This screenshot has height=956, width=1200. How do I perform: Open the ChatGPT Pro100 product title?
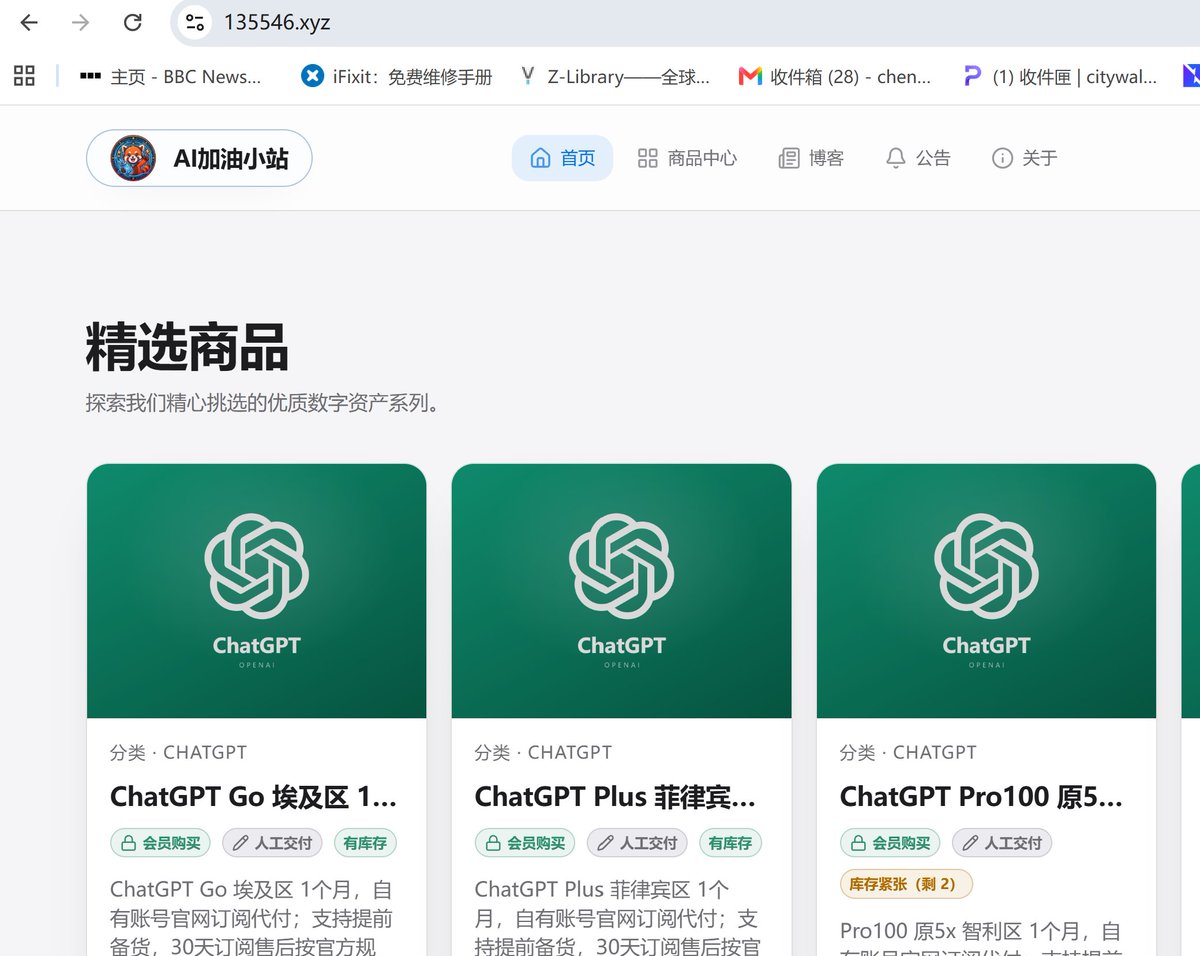click(x=981, y=797)
